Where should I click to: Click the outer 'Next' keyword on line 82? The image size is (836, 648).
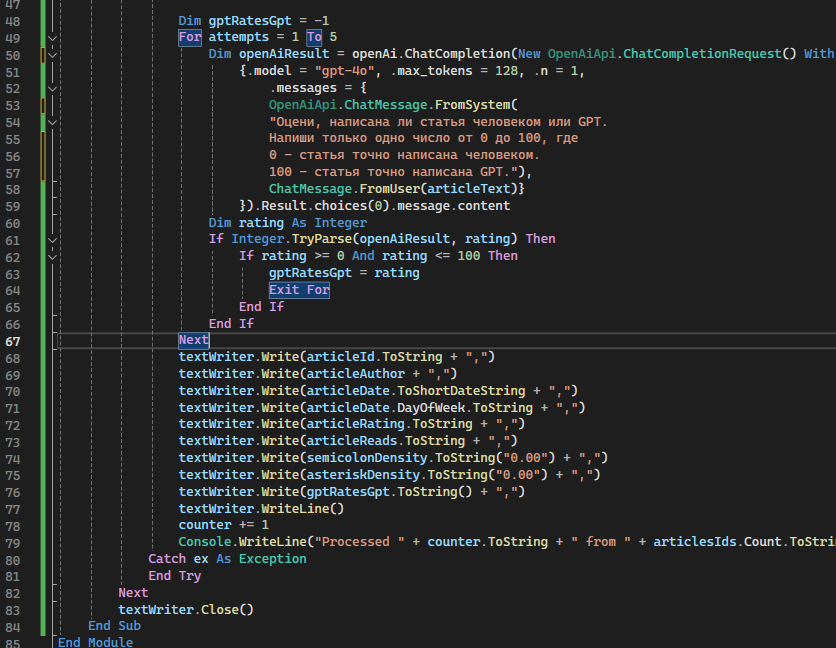pos(133,593)
